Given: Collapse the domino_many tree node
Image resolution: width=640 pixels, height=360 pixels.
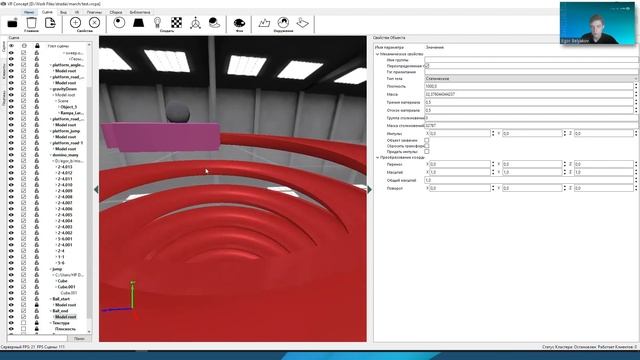Looking at the screenshot, I should click(51, 155).
